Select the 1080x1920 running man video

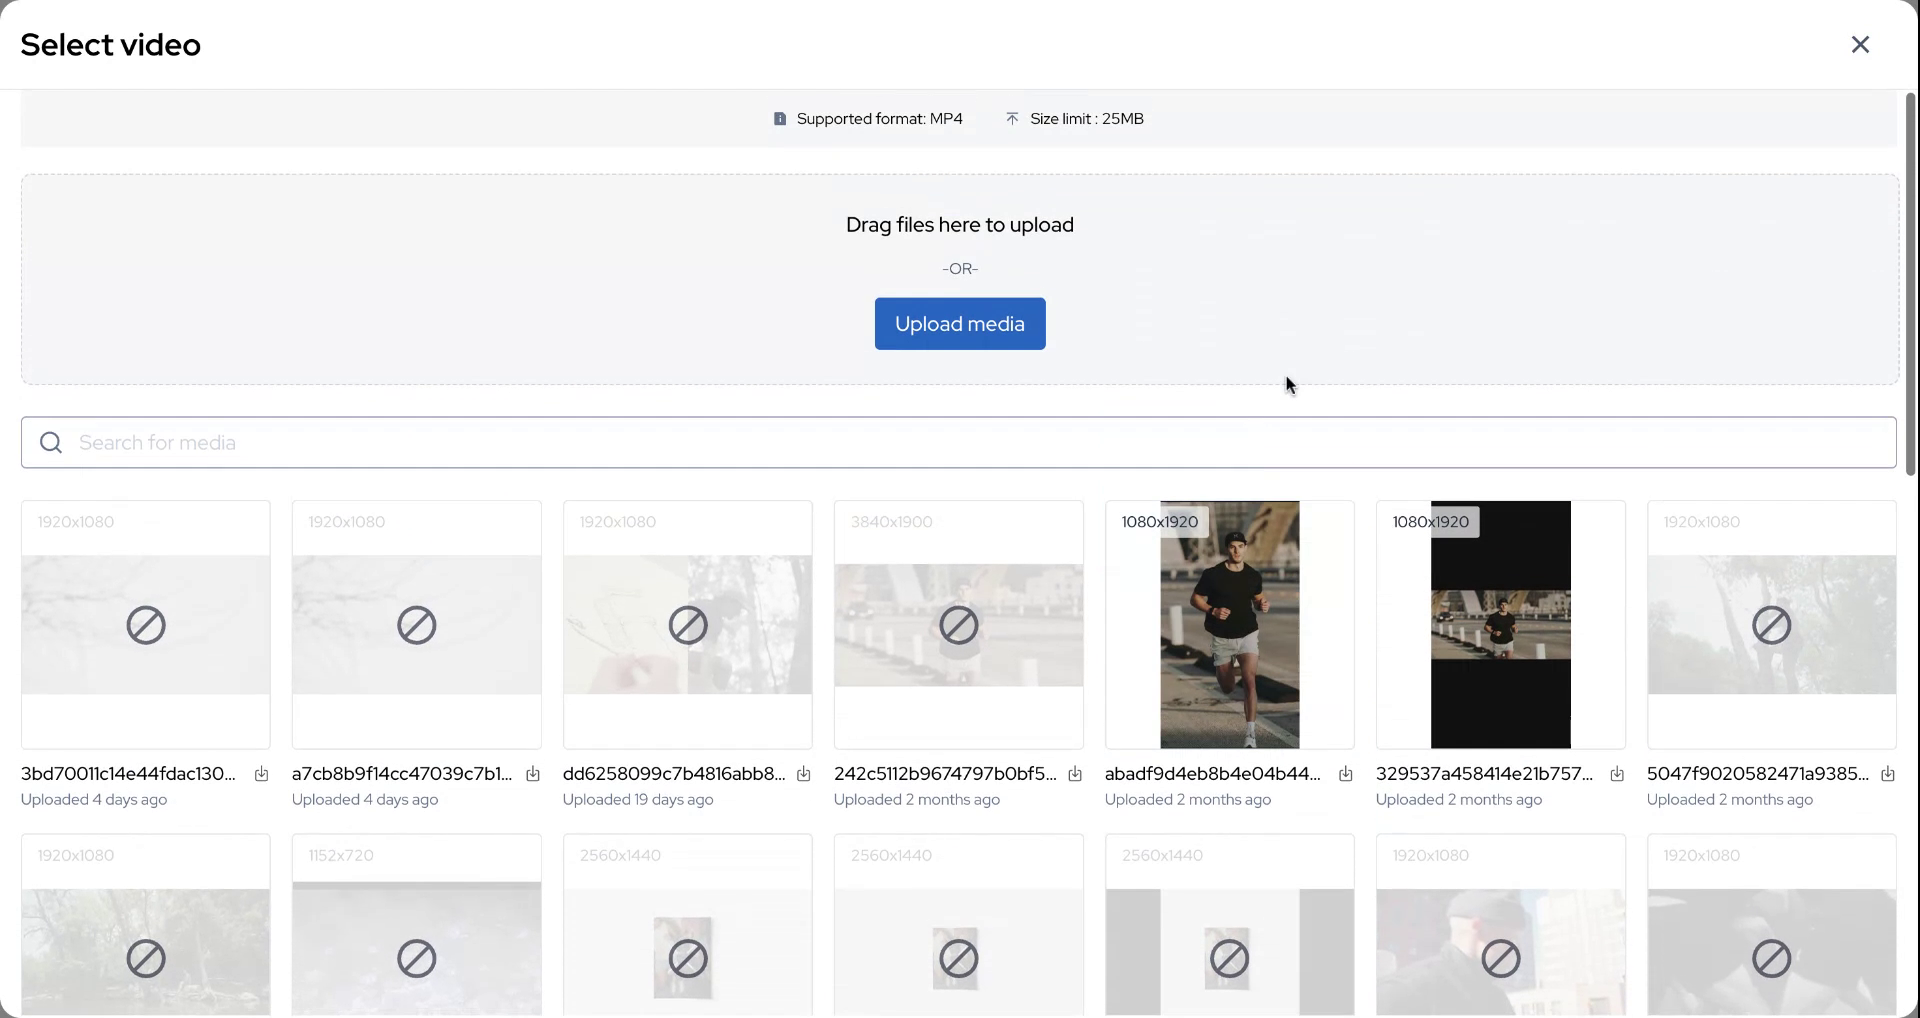(x=1229, y=625)
